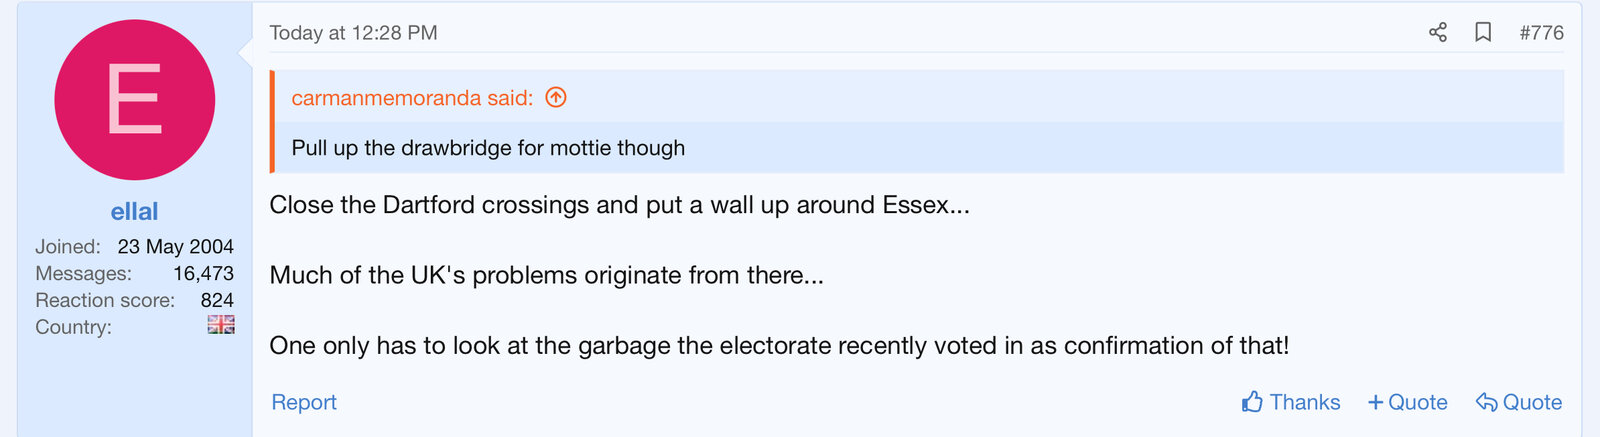Report this post
Screen dimensions: 1600x437
[304, 402]
